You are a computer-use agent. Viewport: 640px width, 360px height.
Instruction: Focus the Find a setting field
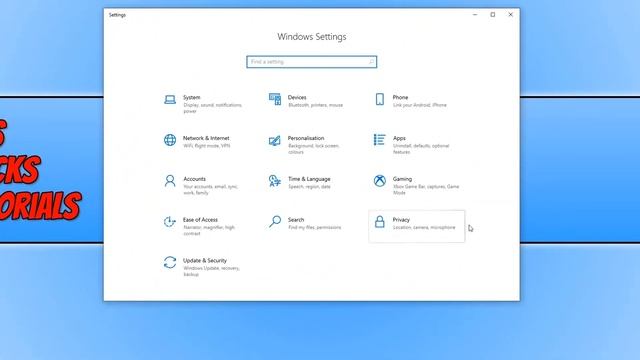point(311,62)
